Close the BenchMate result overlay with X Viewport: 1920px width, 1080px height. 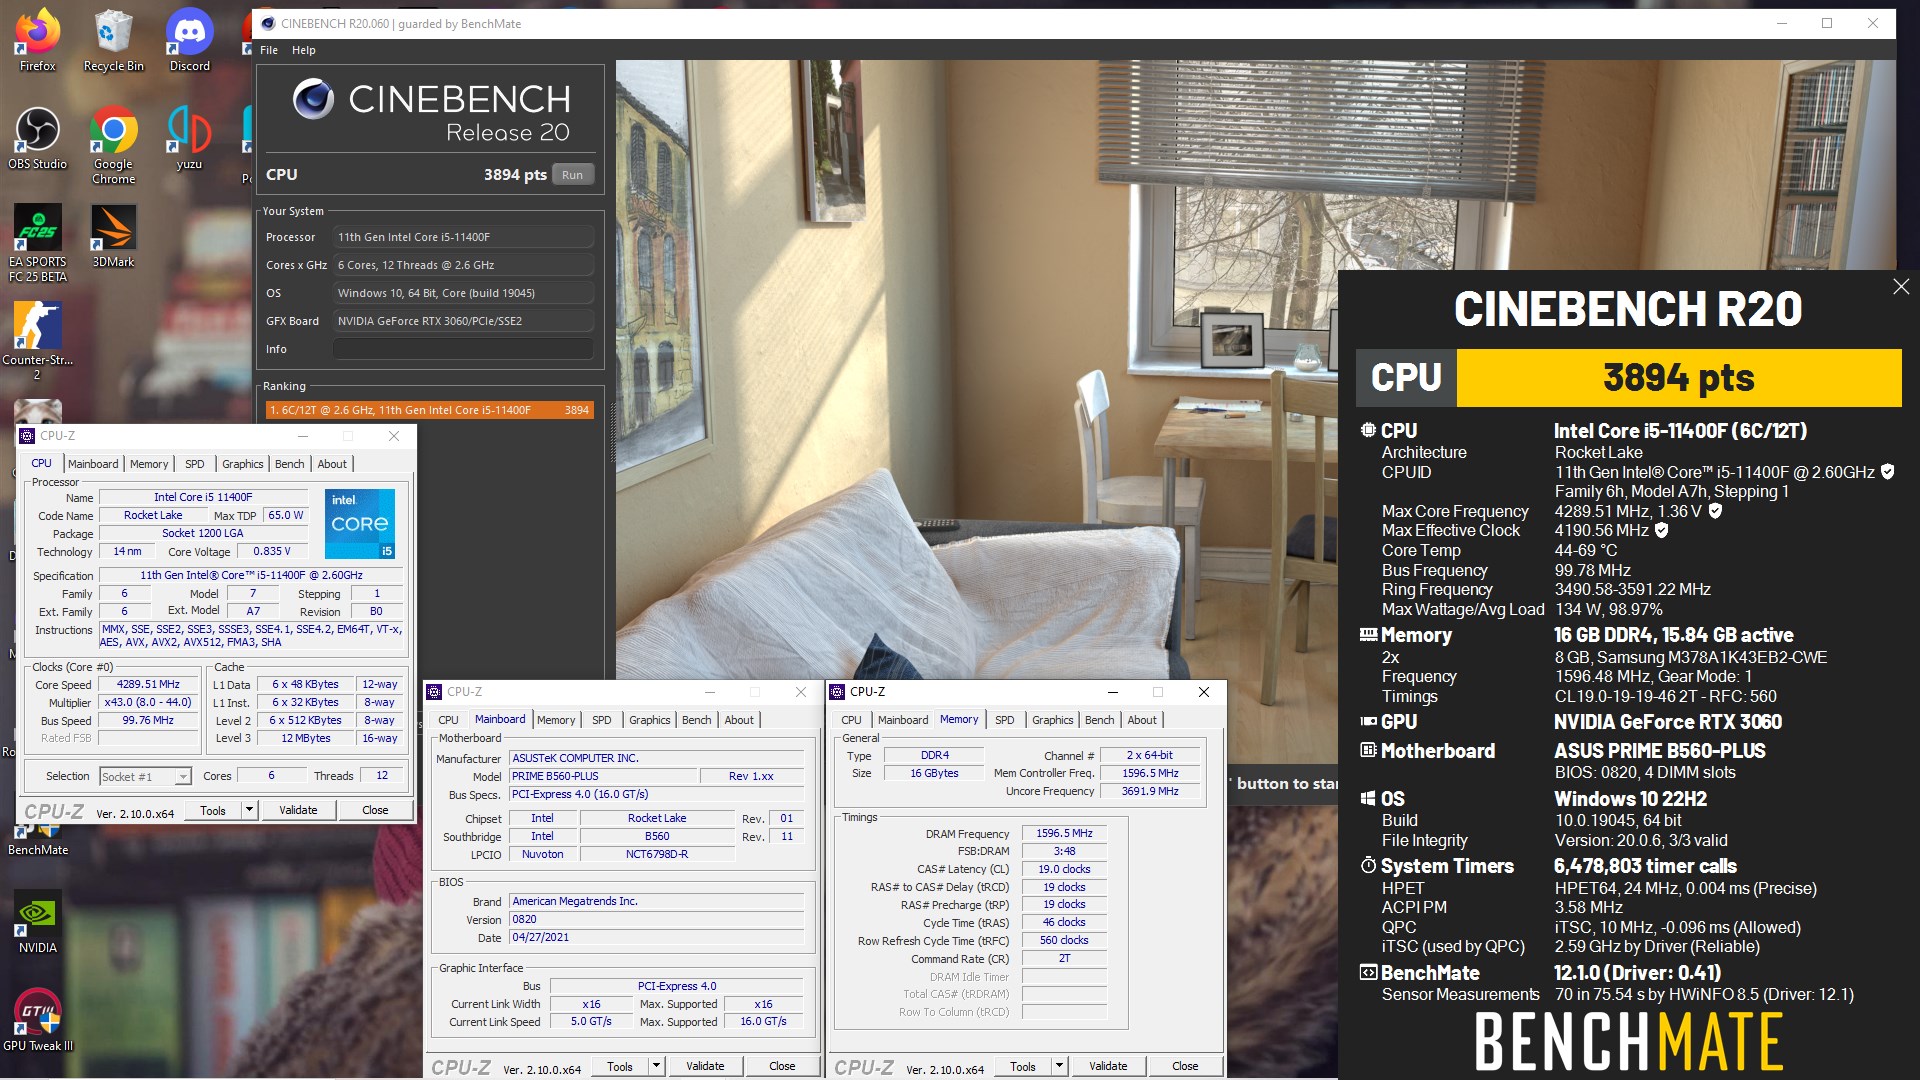(1901, 287)
